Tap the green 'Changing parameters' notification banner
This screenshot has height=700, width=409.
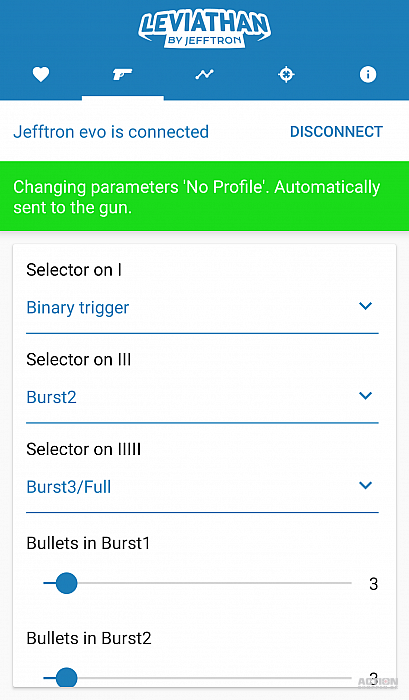(x=204, y=196)
